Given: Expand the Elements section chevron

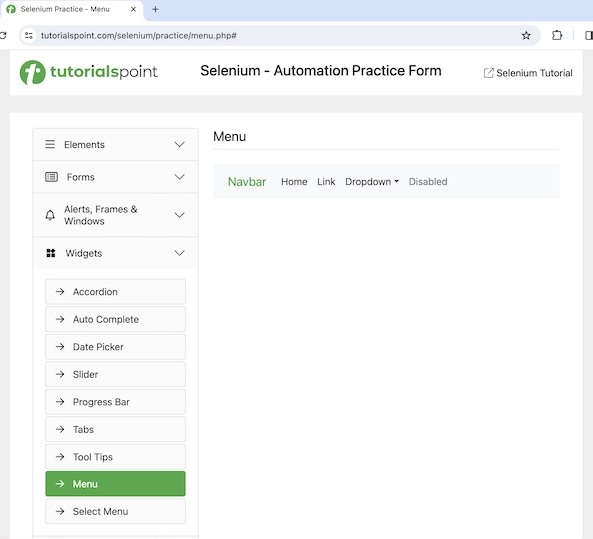Looking at the screenshot, I should (180, 144).
